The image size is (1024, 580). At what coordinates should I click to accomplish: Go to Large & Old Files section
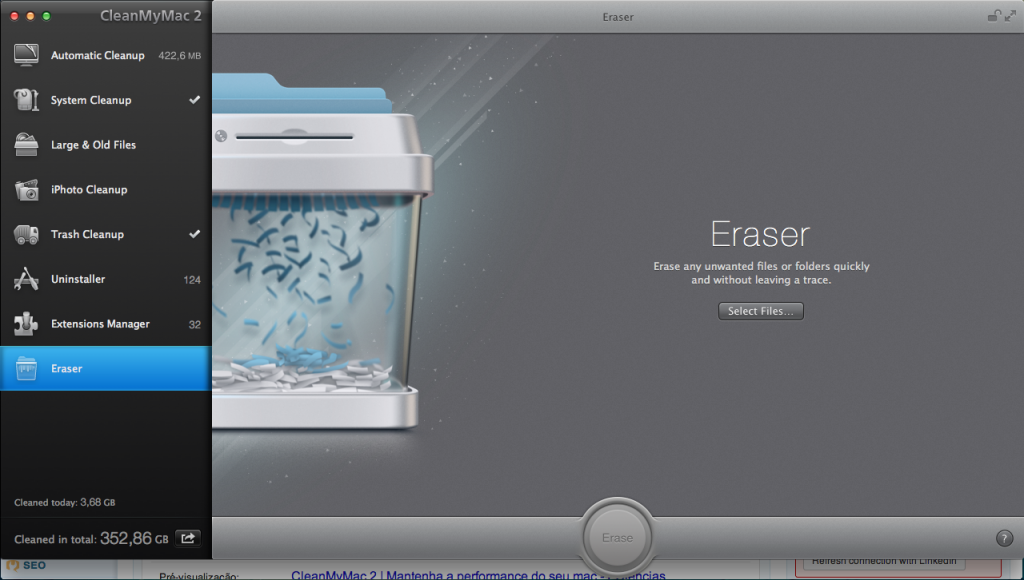pos(106,145)
